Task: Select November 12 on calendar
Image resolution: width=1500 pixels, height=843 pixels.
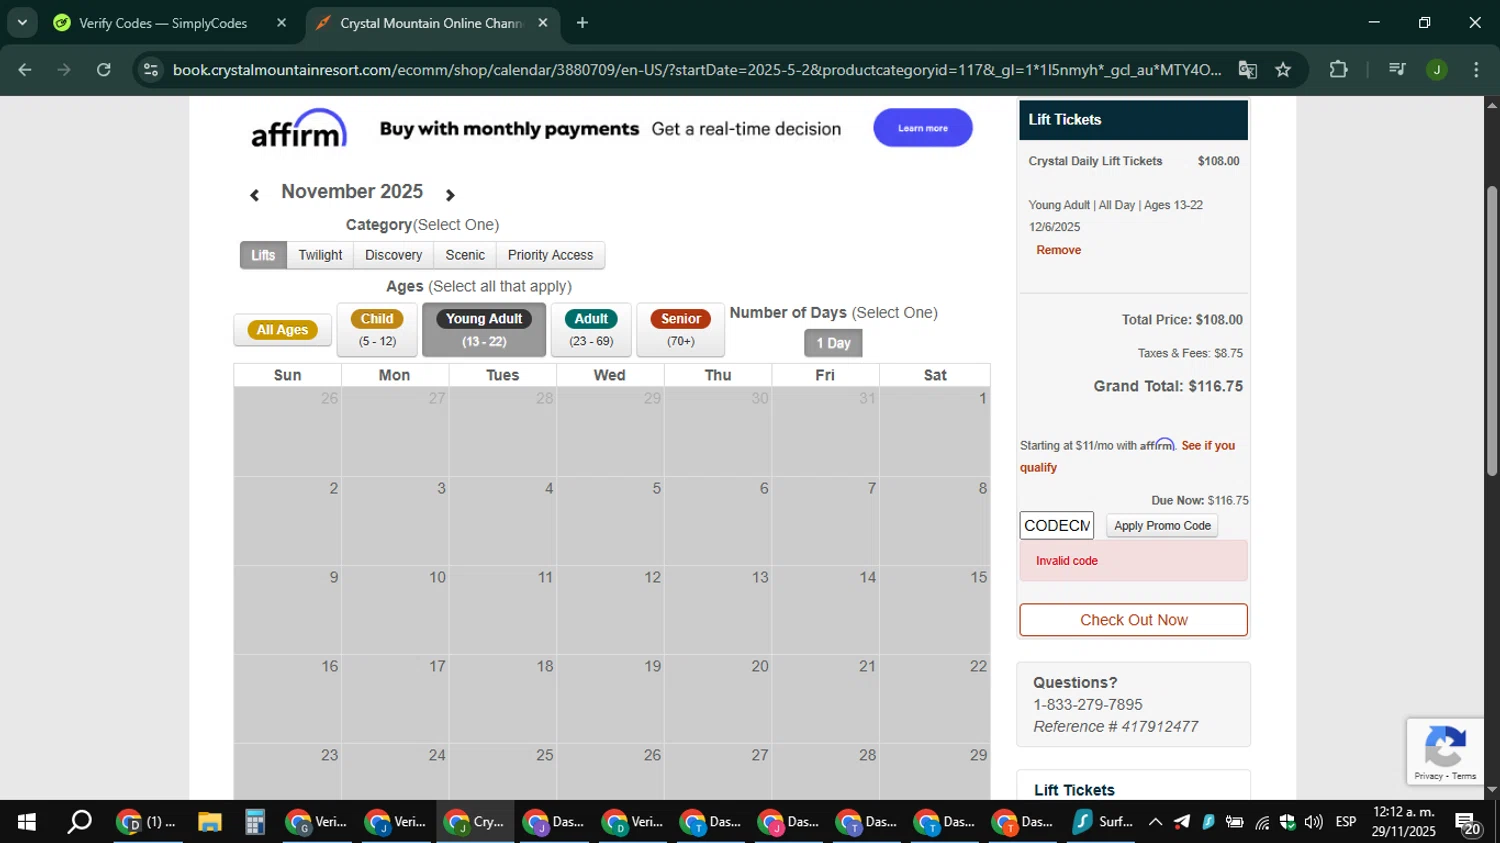Action: pyautogui.click(x=610, y=610)
